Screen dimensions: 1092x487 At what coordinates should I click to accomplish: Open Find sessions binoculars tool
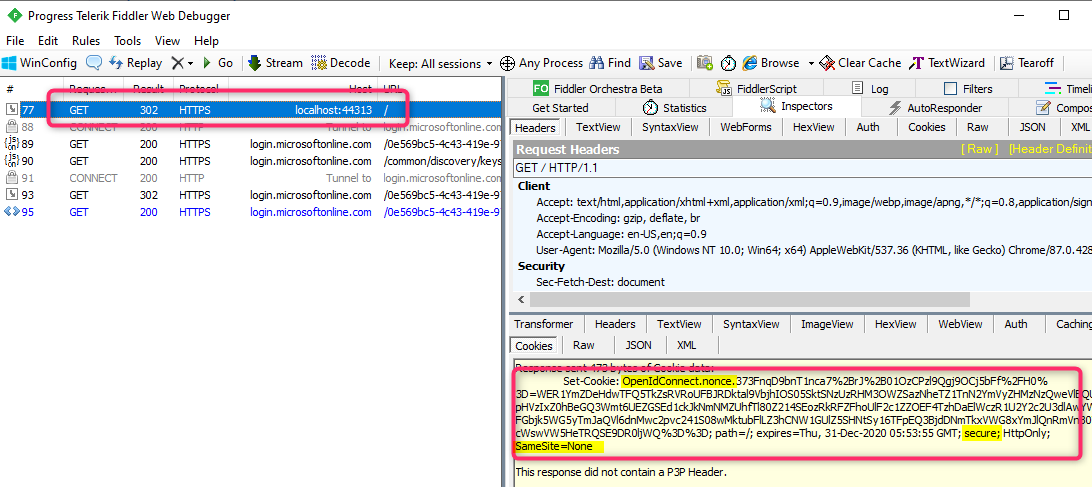pyautogui.click(x=610, y=63)
